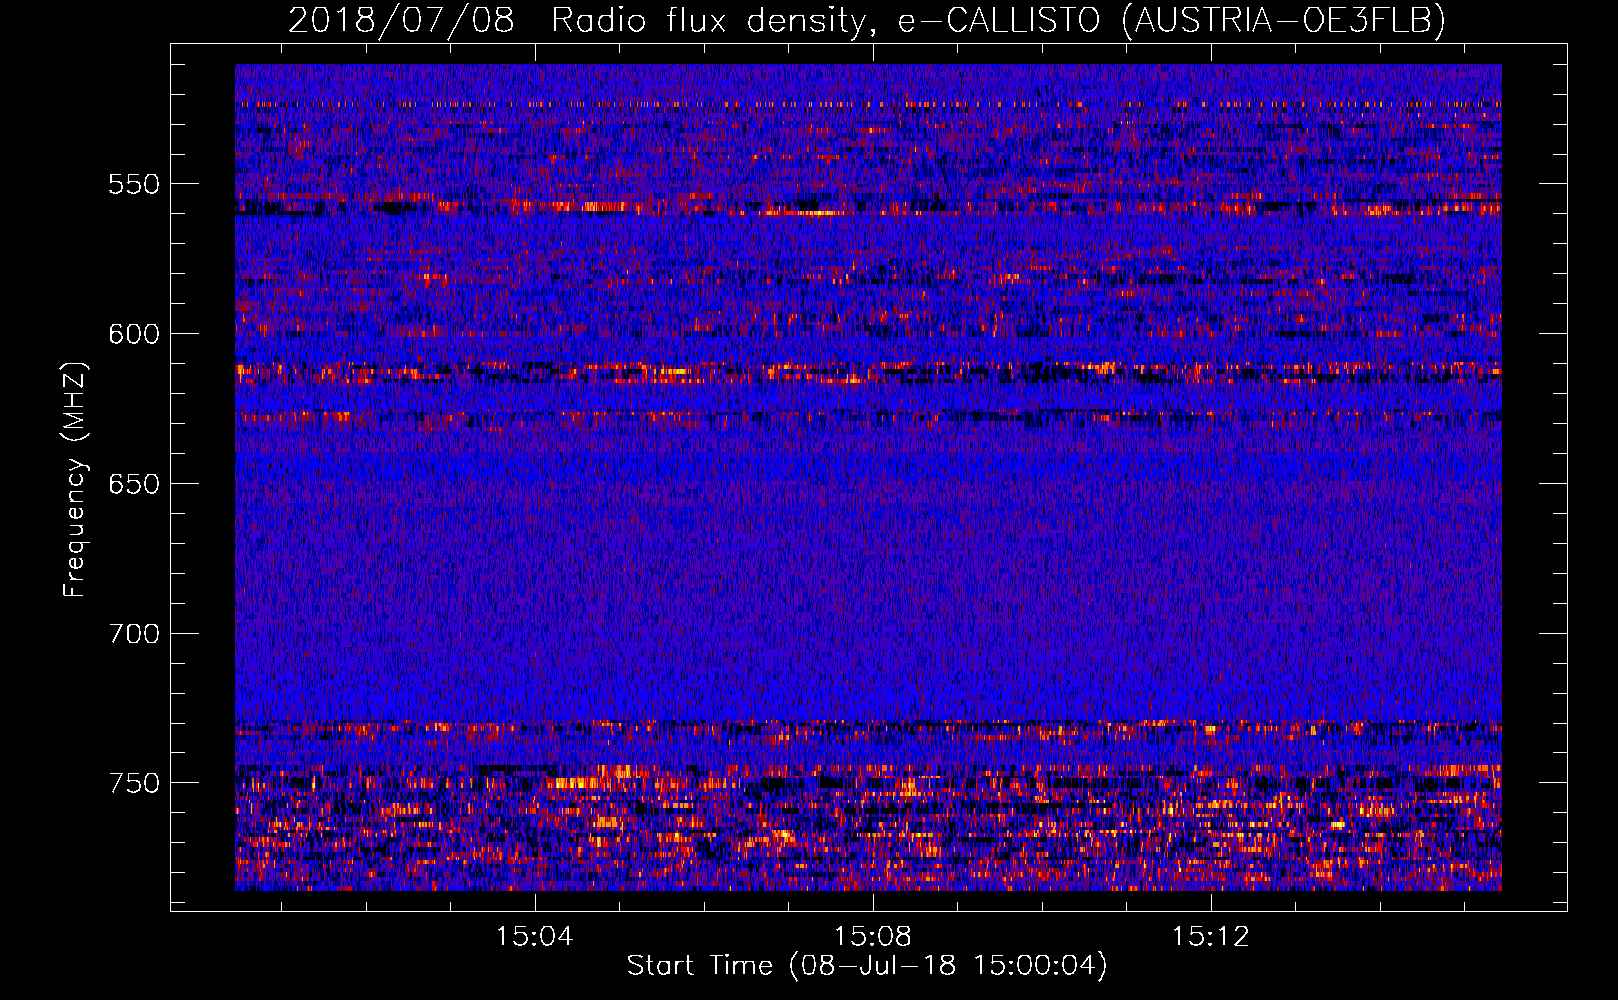Click the 600 frequency axis label

[x=134, y=334]
